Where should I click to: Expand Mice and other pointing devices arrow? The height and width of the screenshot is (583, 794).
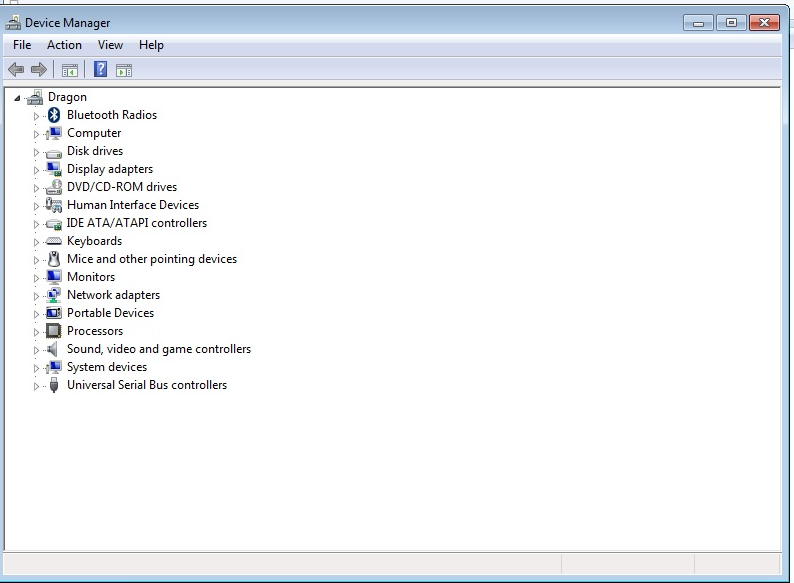36,260
